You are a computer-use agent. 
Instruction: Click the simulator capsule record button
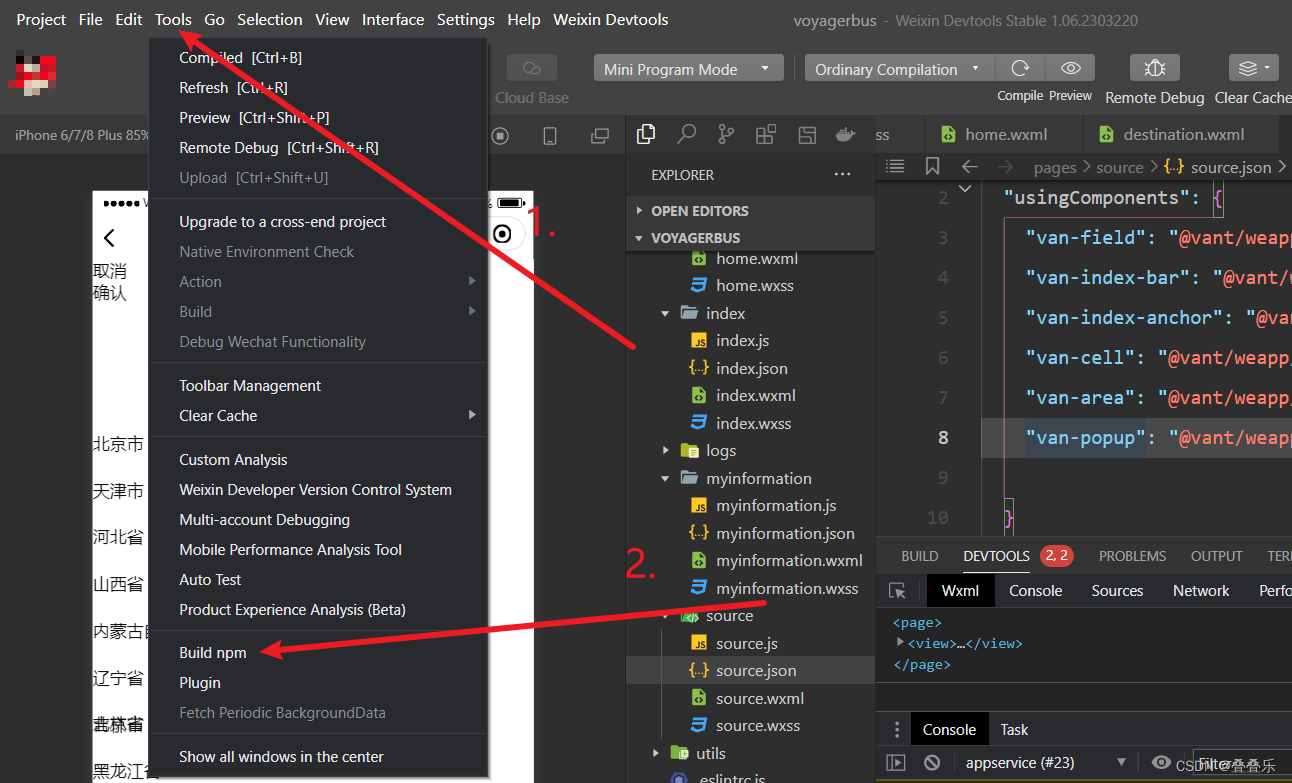click(503, 234)
